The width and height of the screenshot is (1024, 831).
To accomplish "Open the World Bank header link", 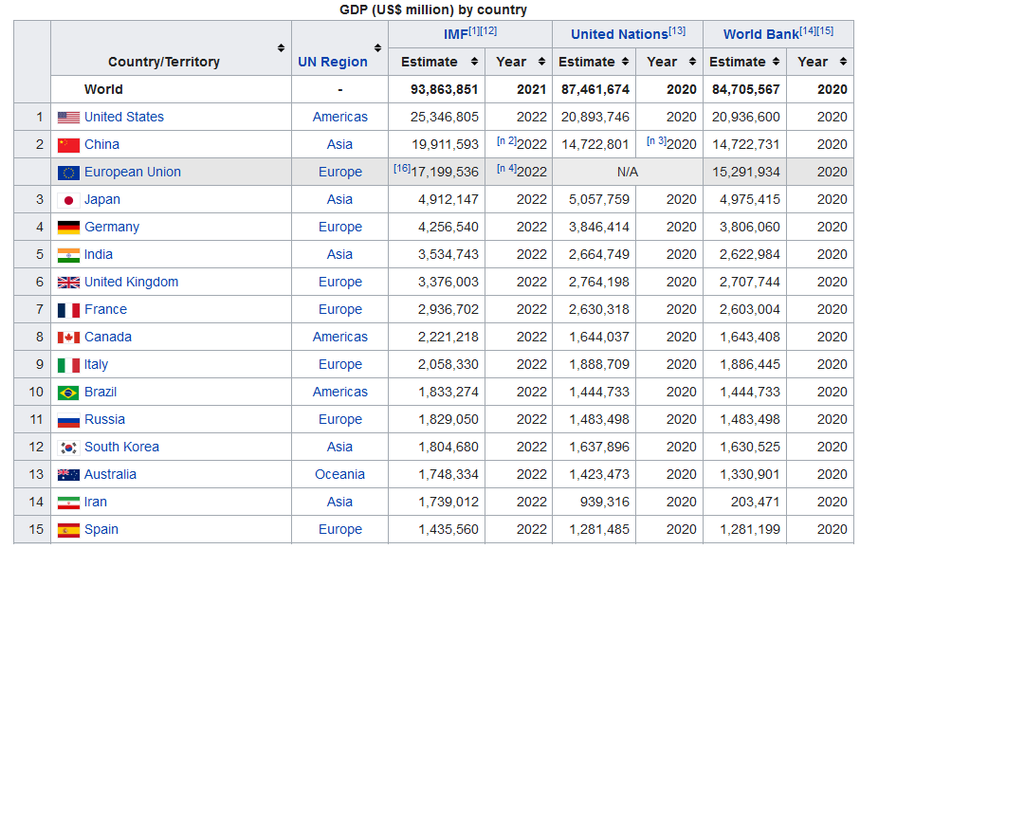I will (761, 35).
